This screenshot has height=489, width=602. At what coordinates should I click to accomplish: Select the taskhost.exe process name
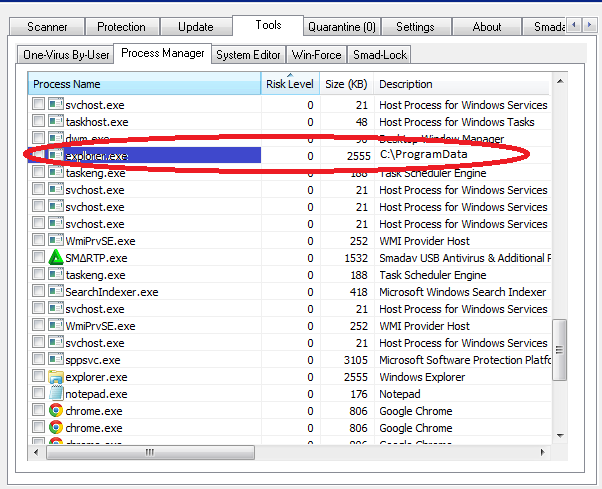[97, 122]
